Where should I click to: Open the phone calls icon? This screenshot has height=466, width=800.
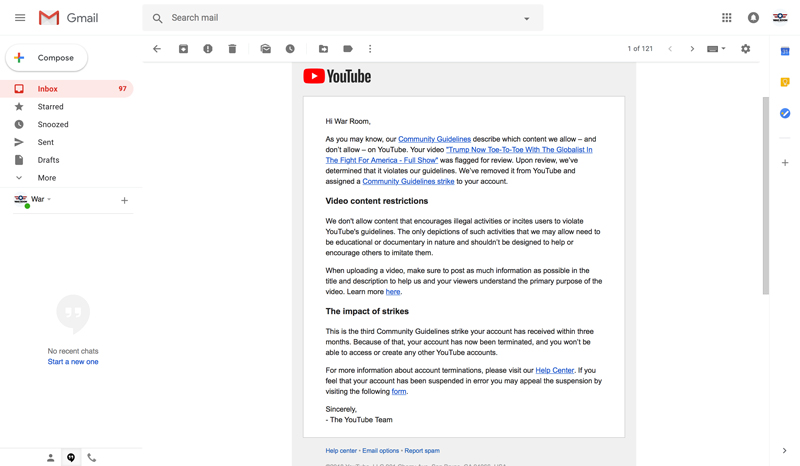[91, 458]
